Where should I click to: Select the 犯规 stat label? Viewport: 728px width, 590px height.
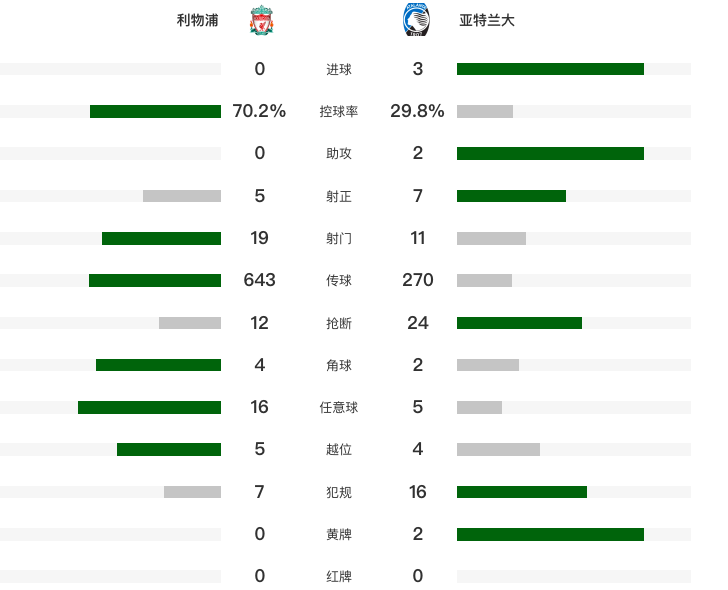coord(339,492)
